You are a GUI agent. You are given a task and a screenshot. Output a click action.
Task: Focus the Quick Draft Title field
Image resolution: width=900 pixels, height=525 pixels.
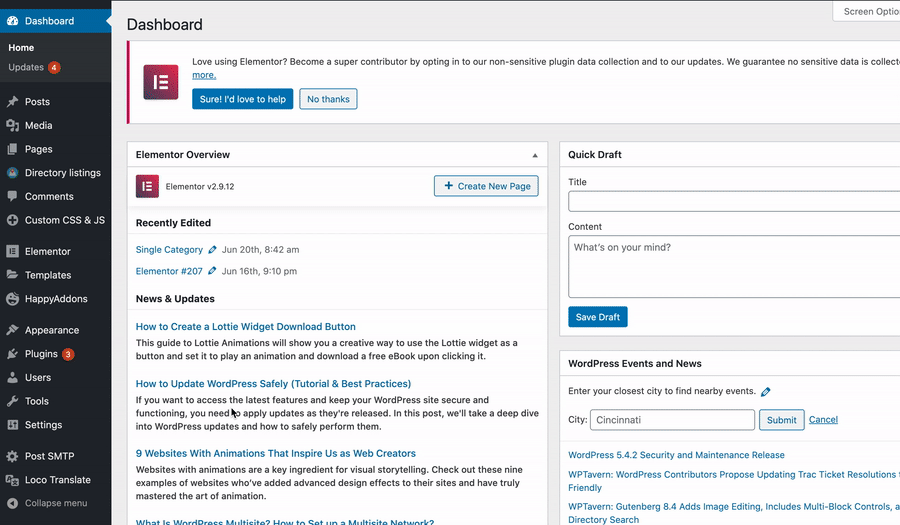click(734, 201)
